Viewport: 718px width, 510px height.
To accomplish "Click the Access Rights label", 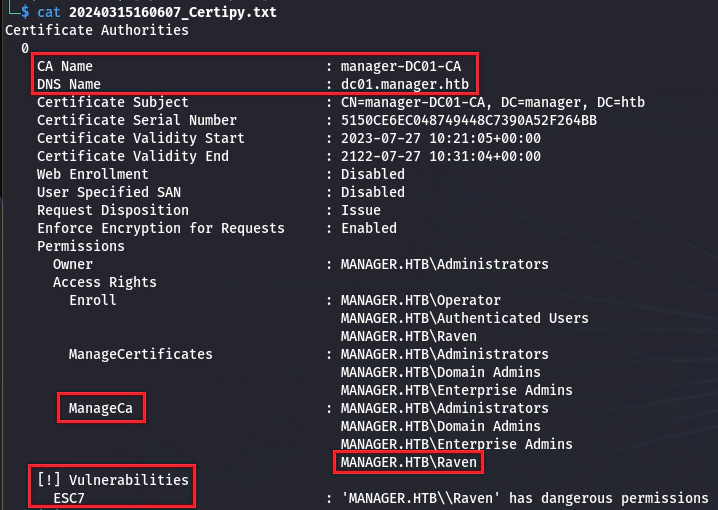I will coord(105,282).
